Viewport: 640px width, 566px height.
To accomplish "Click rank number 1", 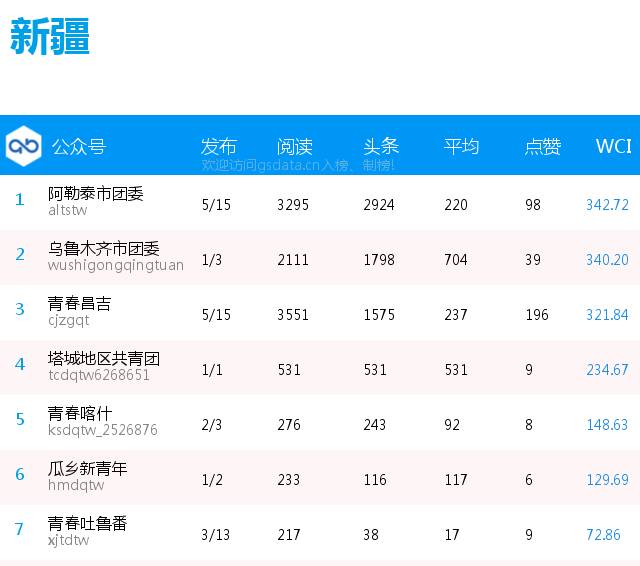I will [20, 200].
